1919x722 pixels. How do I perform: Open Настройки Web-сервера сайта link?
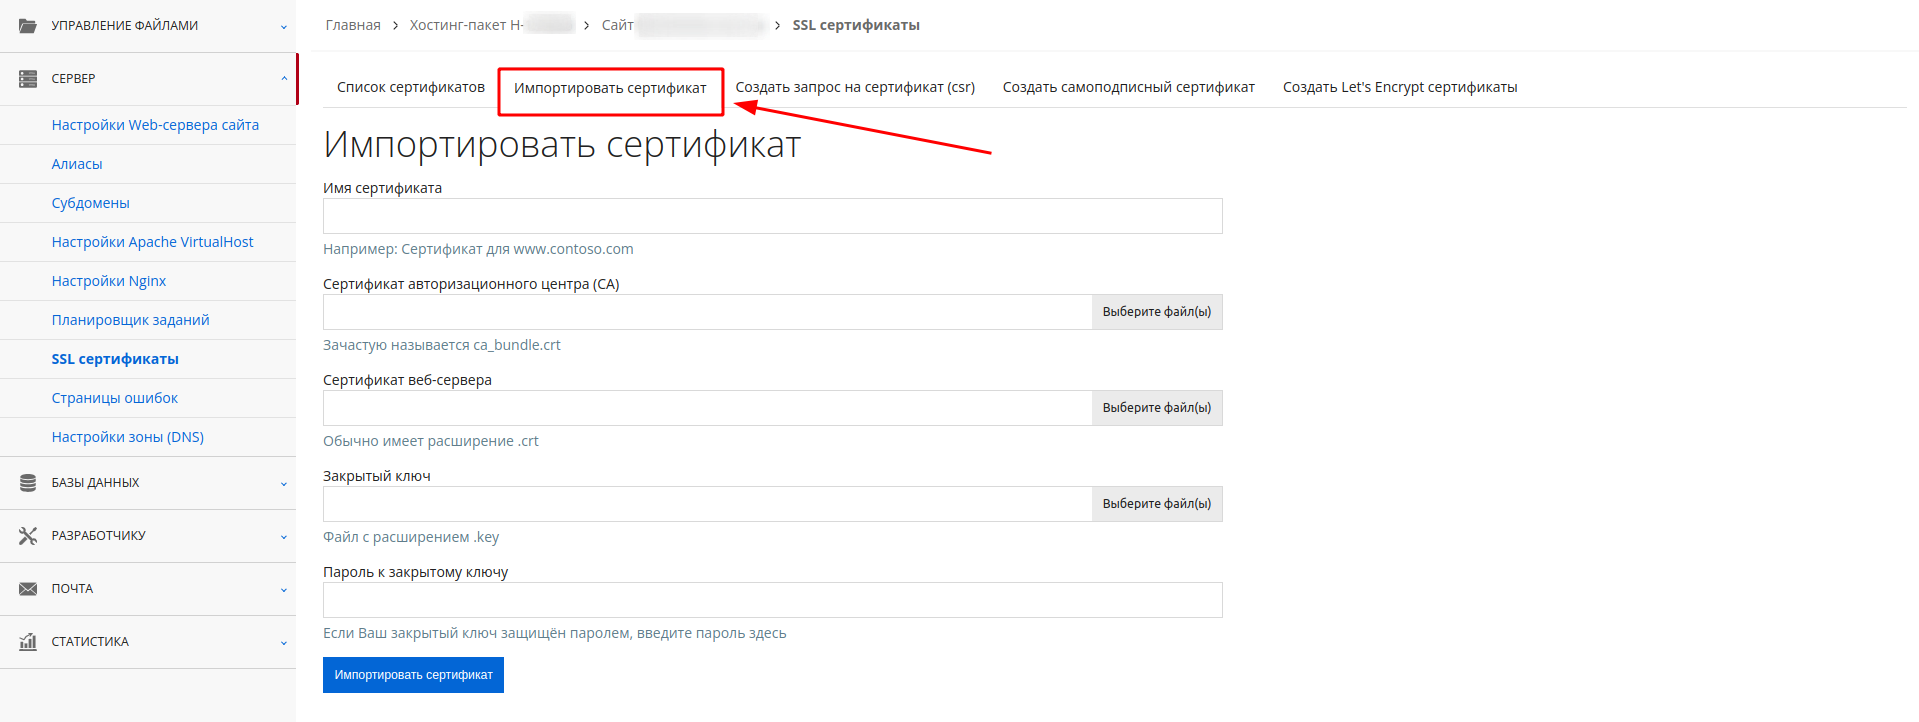tap(155, 125)
